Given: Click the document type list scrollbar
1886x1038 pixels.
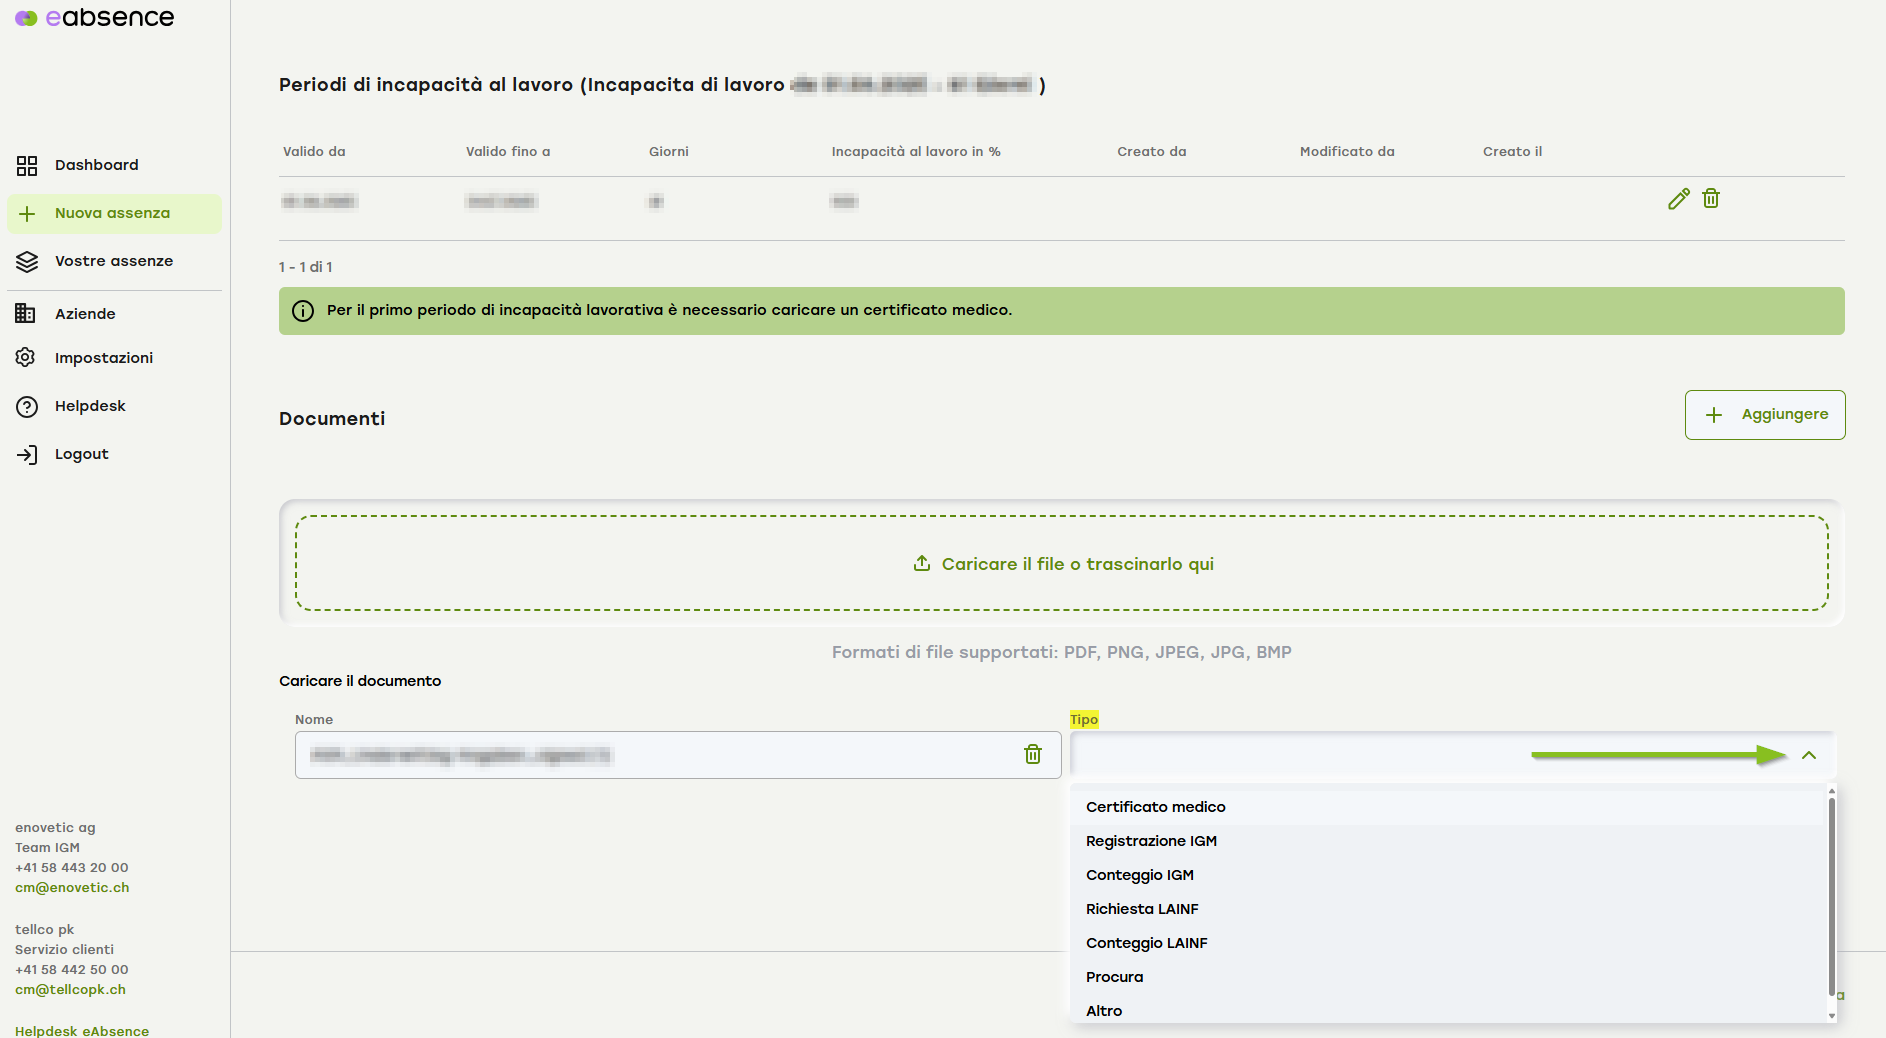Looking at the screenshot, I should click(x=1831, y=900).
